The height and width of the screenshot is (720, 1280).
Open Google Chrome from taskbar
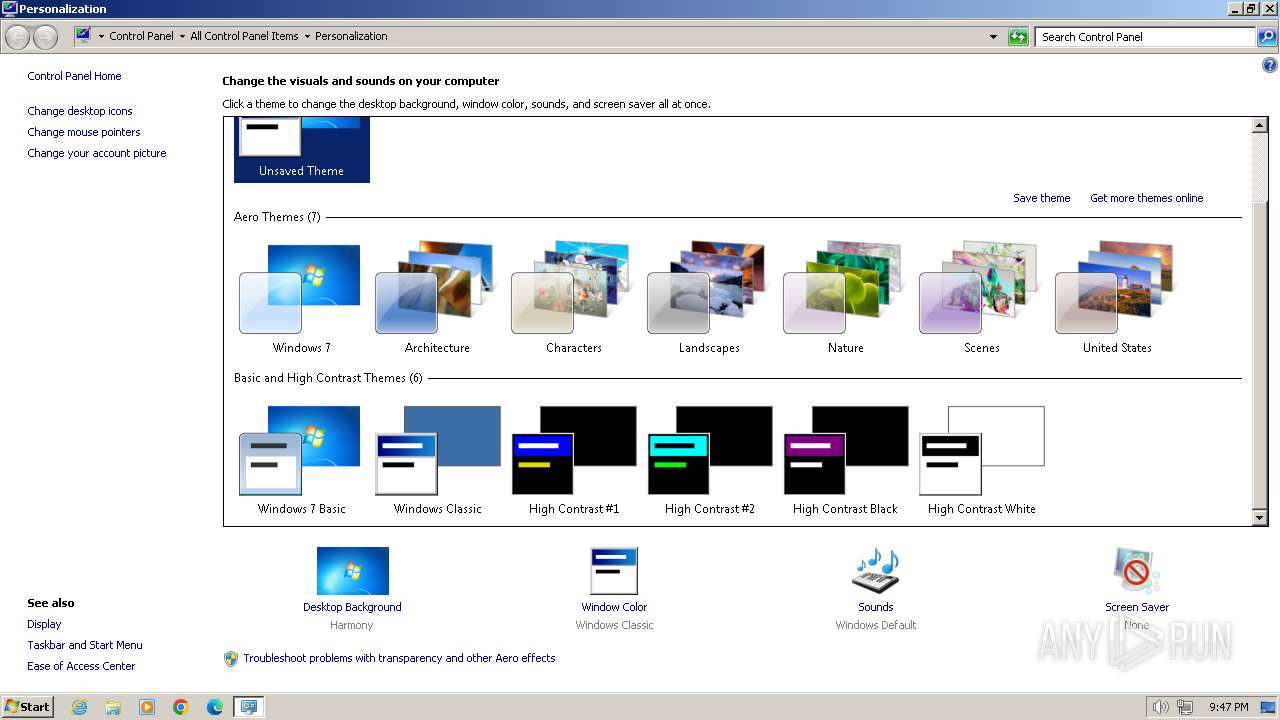click(181, 707)
